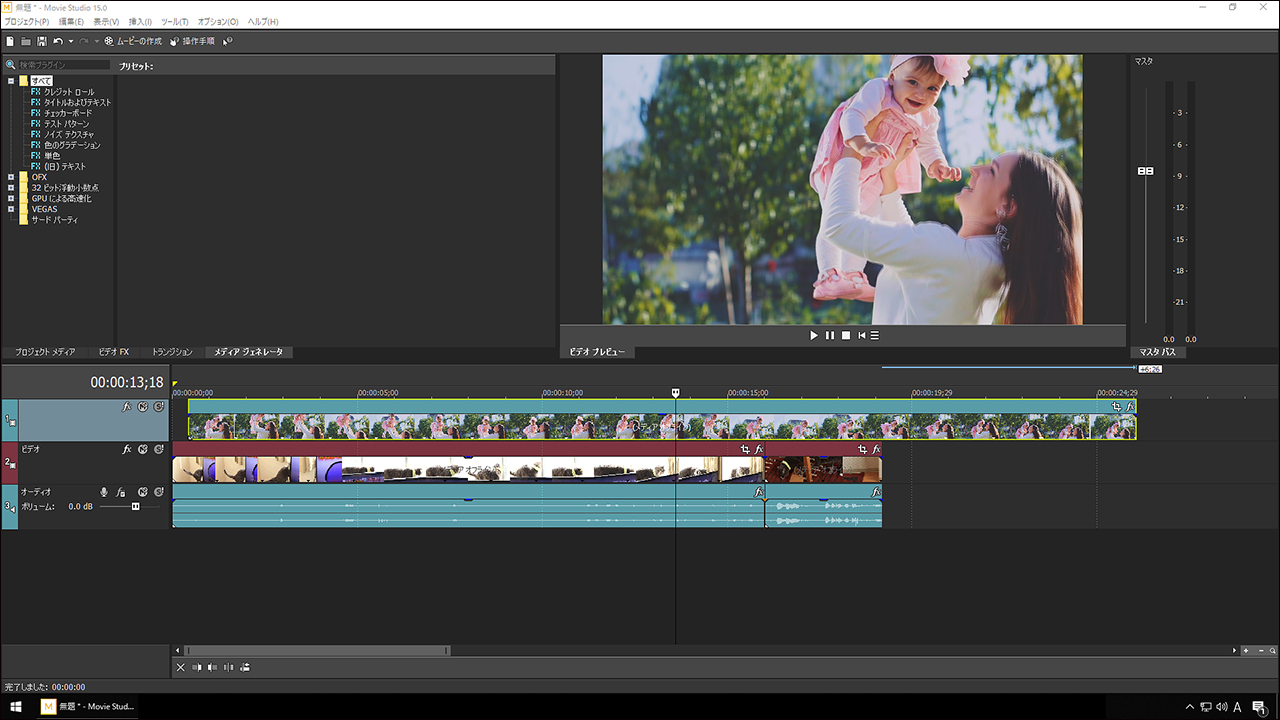
Task: Minimize track 1 height toggle
Action: [13, 424]
